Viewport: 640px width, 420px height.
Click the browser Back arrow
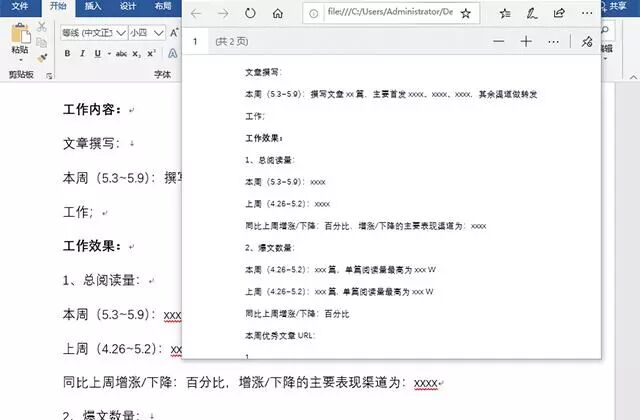tap(196, 13)
